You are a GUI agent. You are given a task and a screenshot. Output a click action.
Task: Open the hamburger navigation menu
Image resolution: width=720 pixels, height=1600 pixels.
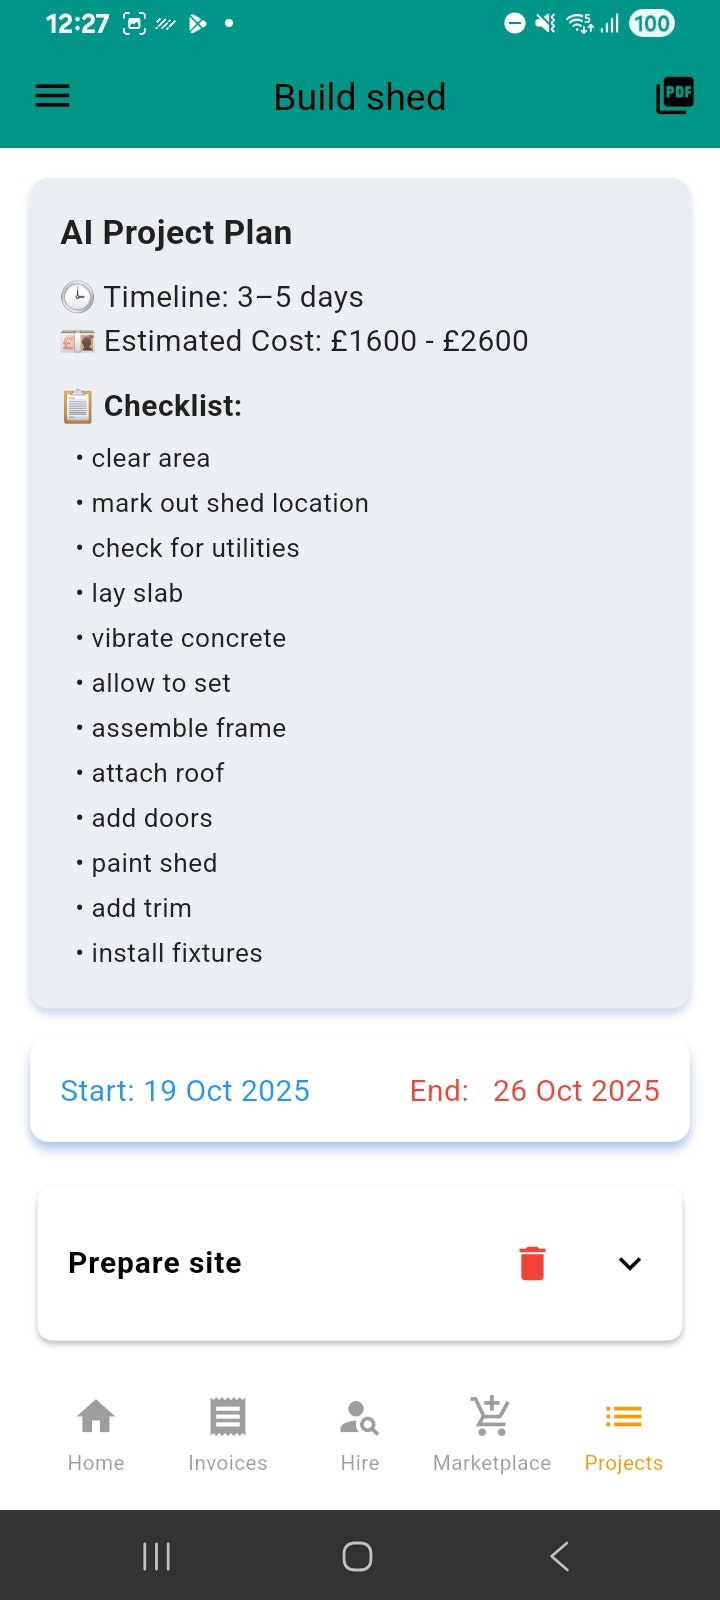tap(52, 95)
